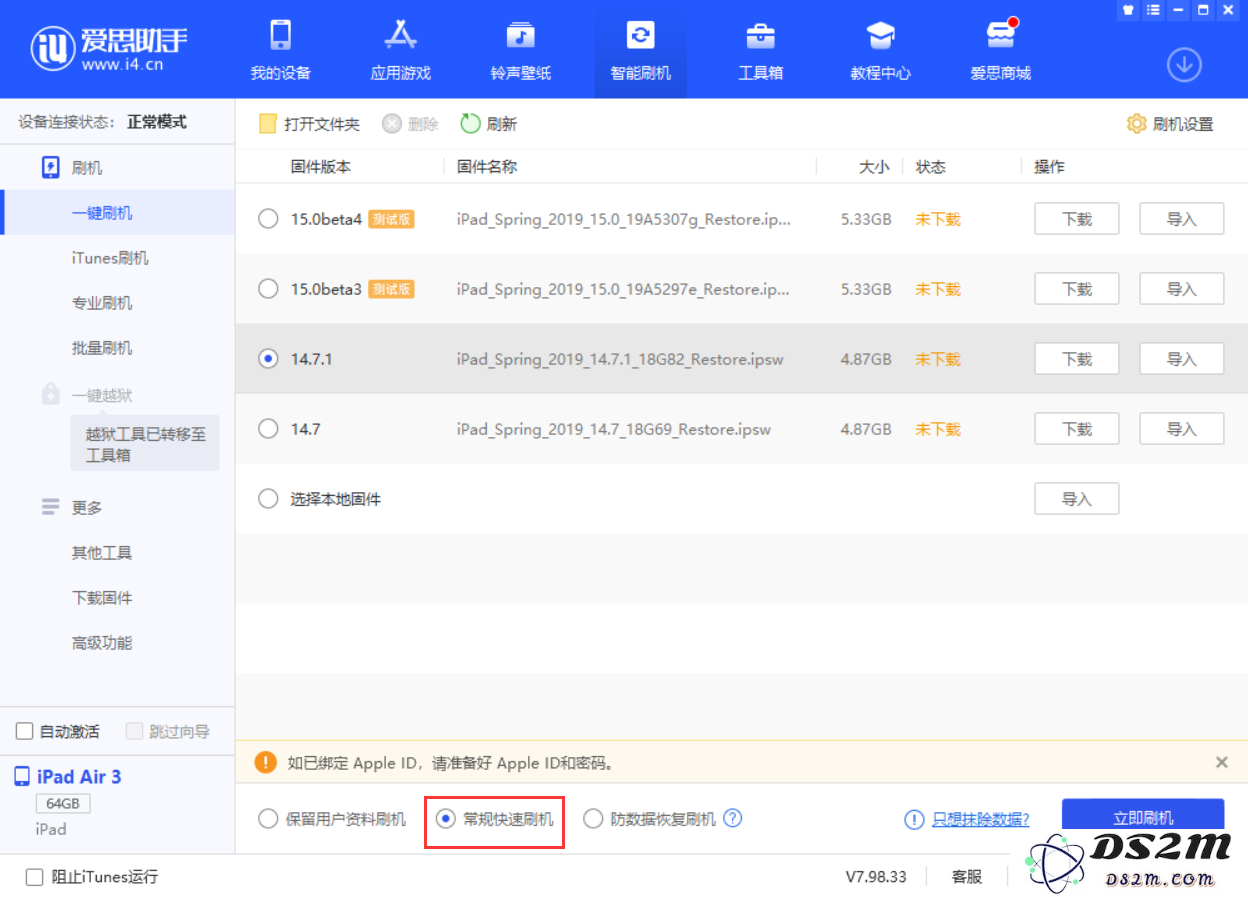Click 下载 for 15.0beta3 firmware
The image size is (1248, 897).
pyautogui.click(x=1076, y=289)
